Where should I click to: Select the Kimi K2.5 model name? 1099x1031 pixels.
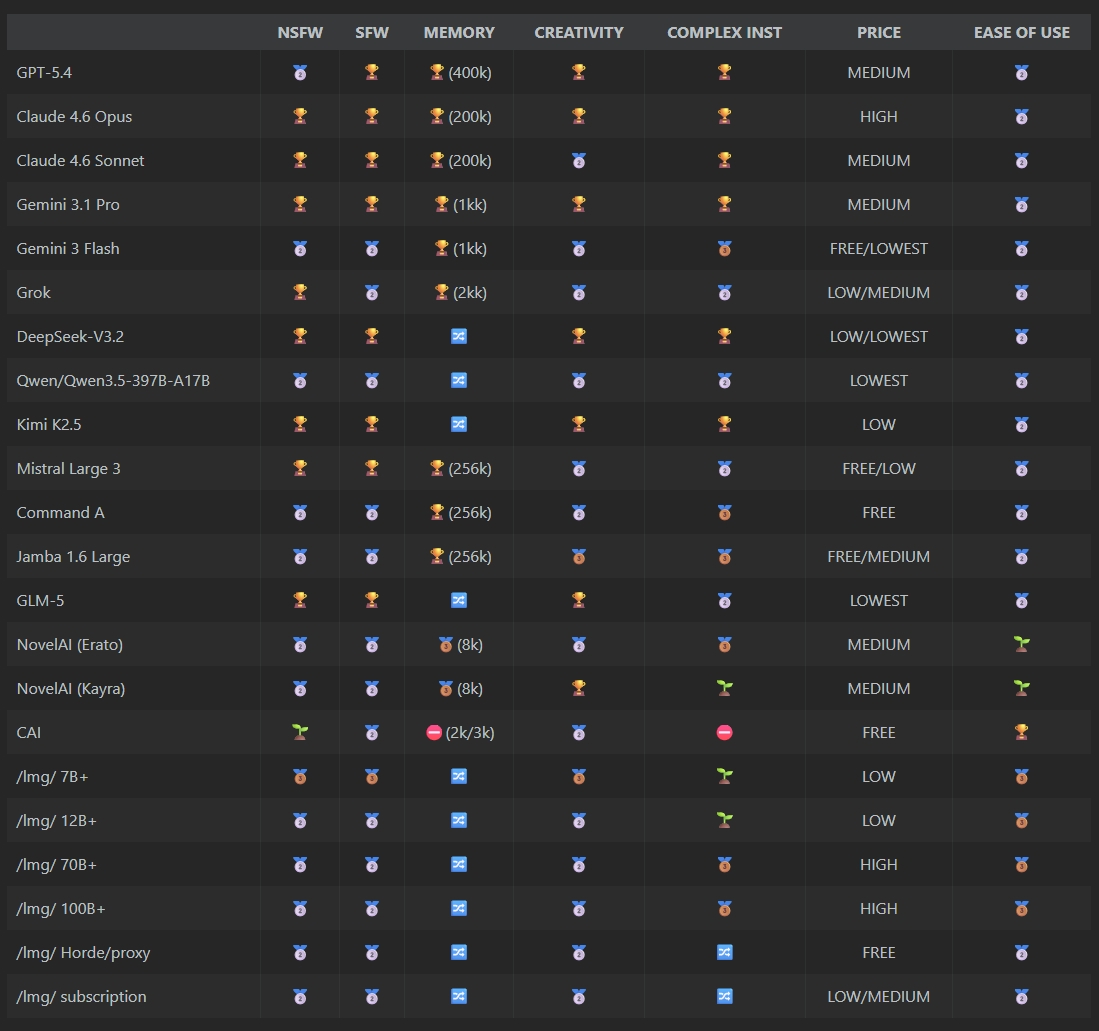[x=48, y=425]
